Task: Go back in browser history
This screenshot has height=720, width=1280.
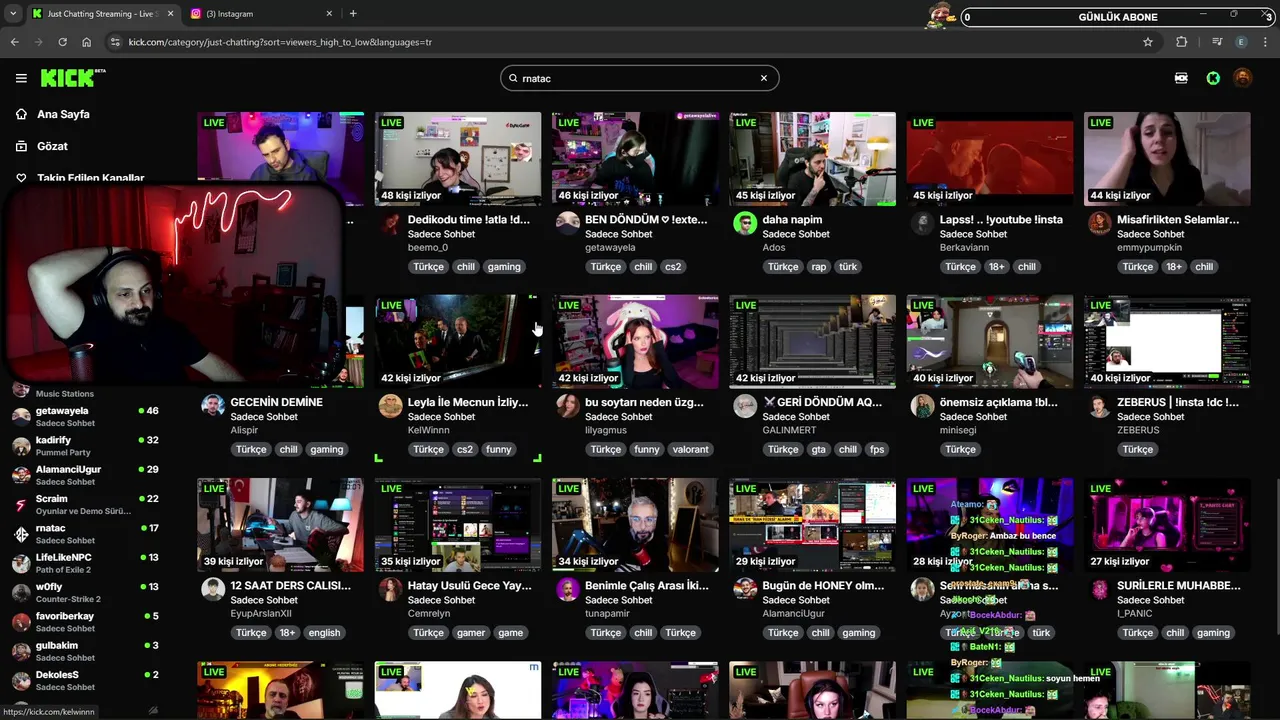Action: point(14,42)
